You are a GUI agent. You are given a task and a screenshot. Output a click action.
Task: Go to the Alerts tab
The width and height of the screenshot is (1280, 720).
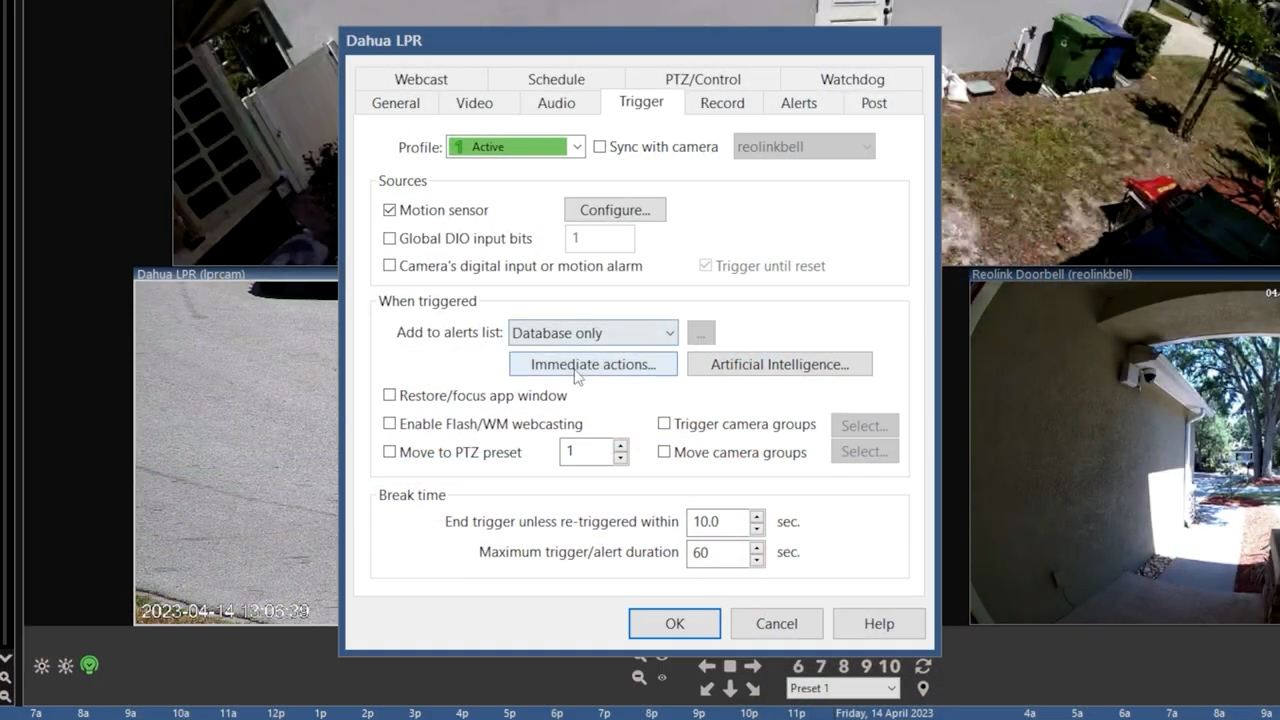point(799,103)
